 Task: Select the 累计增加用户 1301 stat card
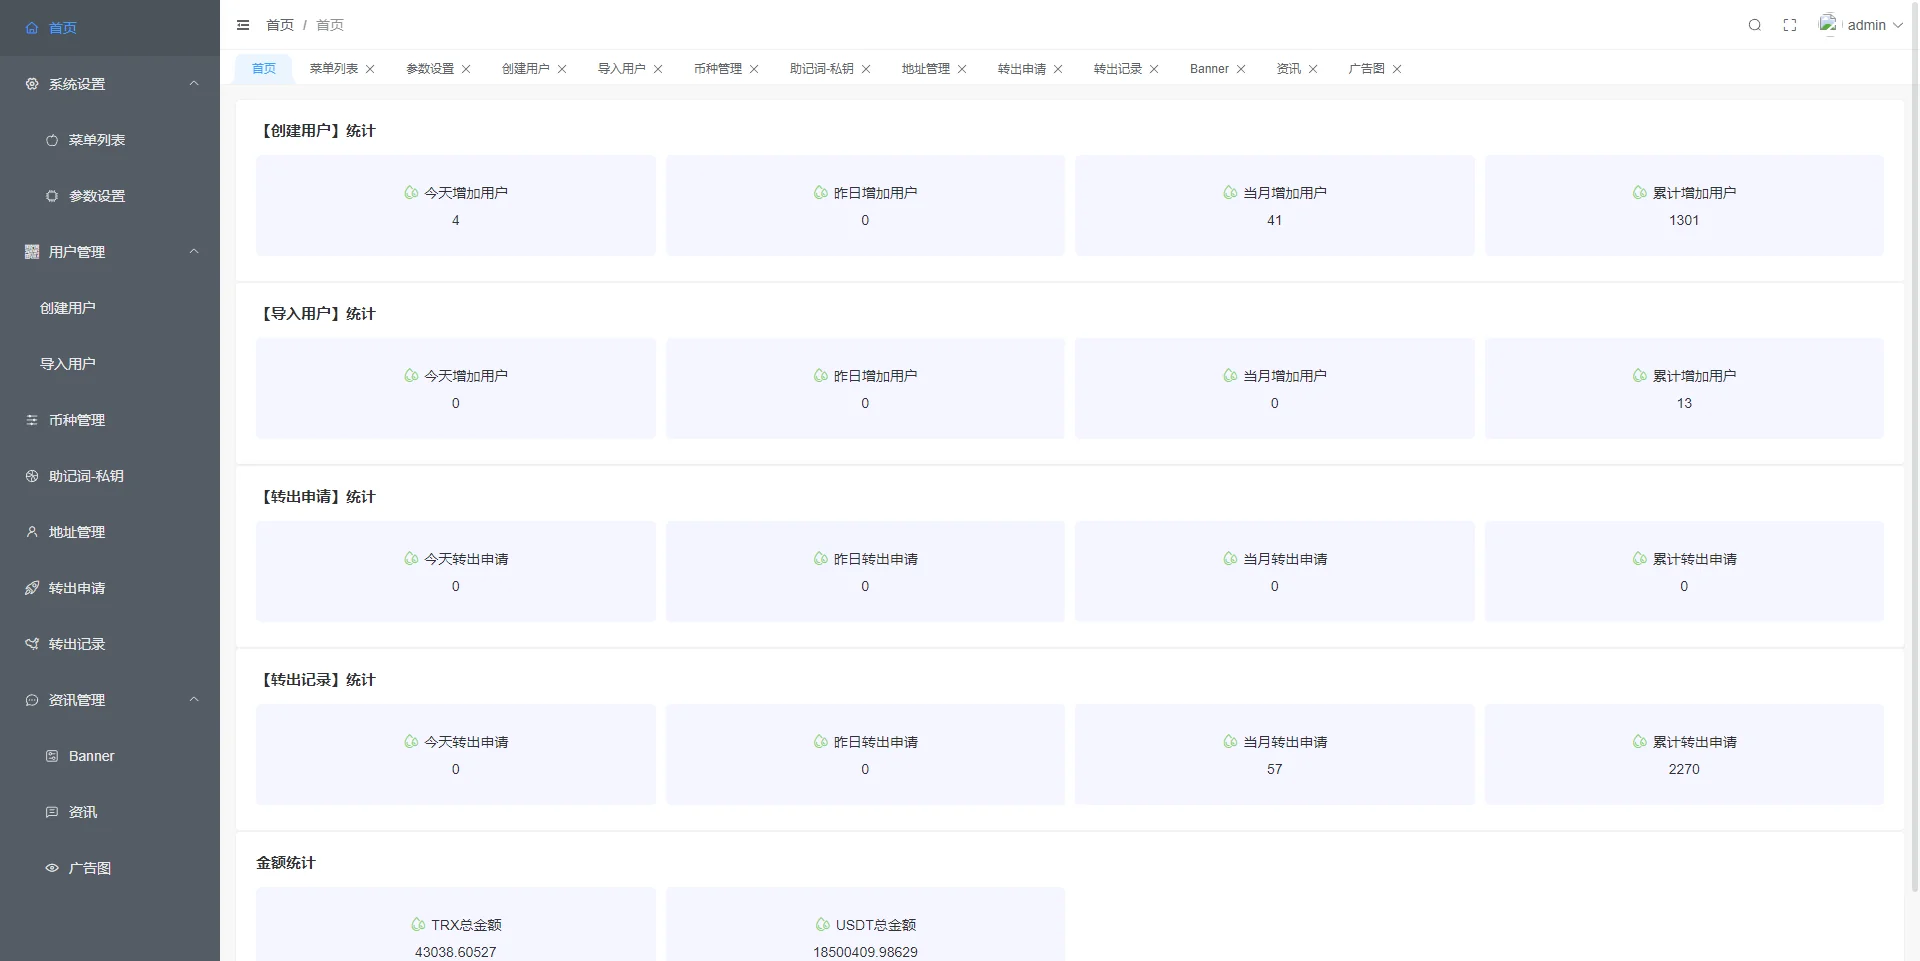point(1684,205)
